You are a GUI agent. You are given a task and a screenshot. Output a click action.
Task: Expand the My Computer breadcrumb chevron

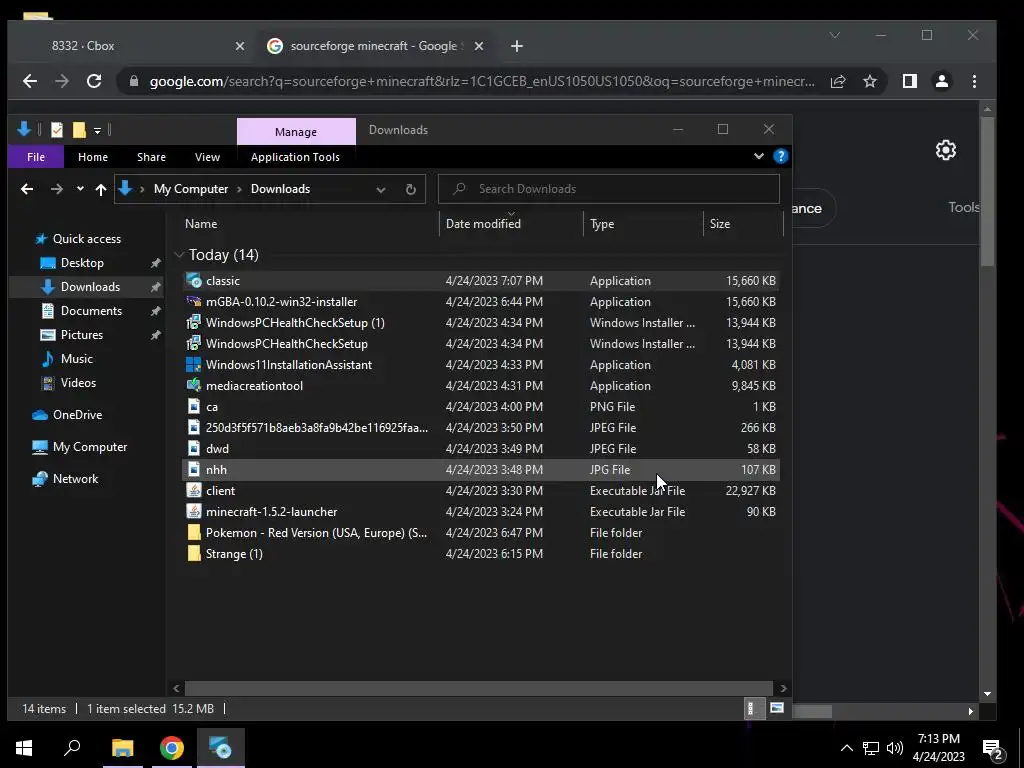click(x=239, y=189)
